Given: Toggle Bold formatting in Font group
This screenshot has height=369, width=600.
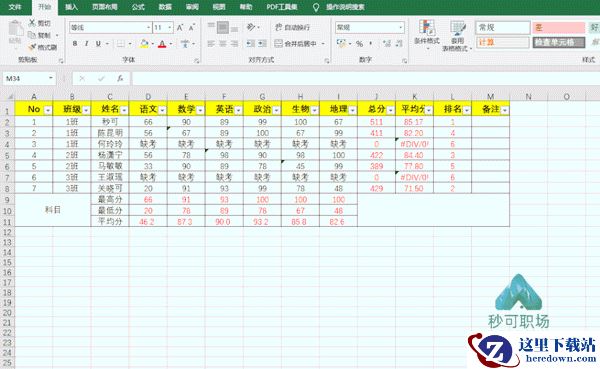Looking at the screenshot, I should coord(75,44).
